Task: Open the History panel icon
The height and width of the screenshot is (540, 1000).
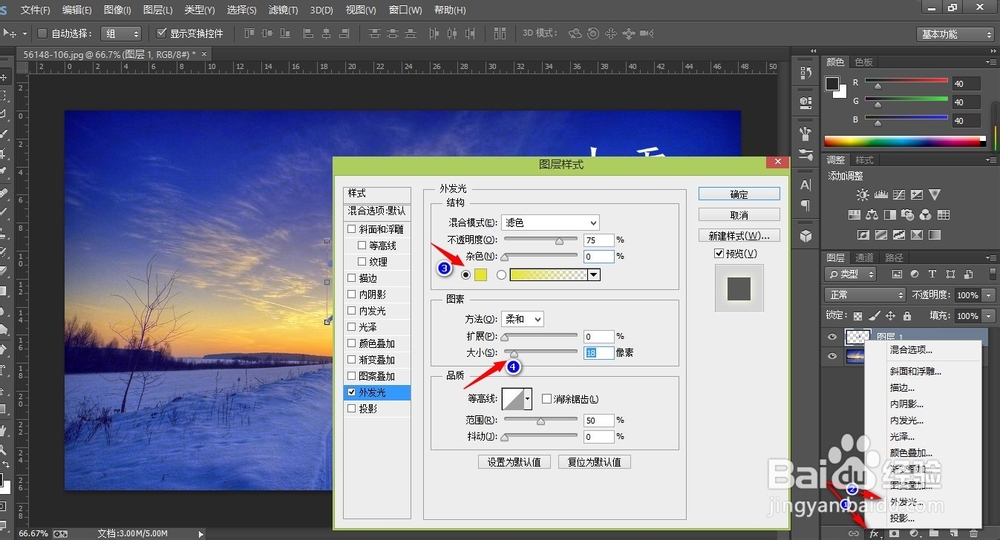Action: [805, 73]
